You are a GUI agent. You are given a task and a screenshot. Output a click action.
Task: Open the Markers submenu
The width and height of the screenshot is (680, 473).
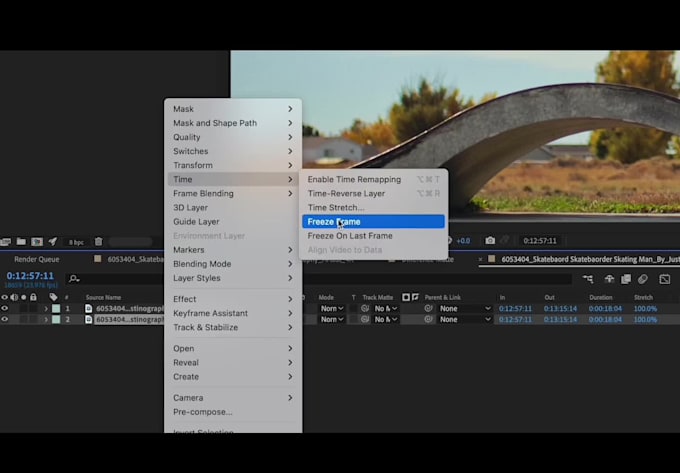(233, 250)
